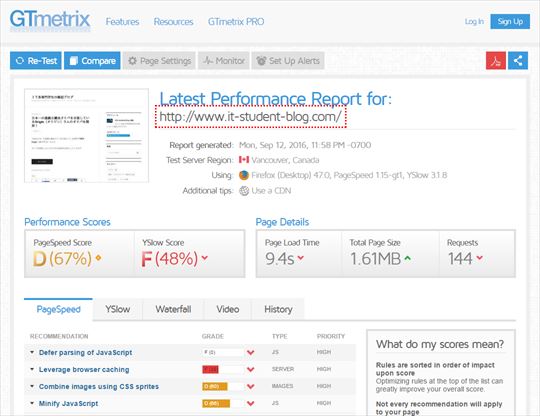This screenshot has width=540, height=416.
Task: Expand Combine images using CSS sprites triangle
Action: point(32,386)
